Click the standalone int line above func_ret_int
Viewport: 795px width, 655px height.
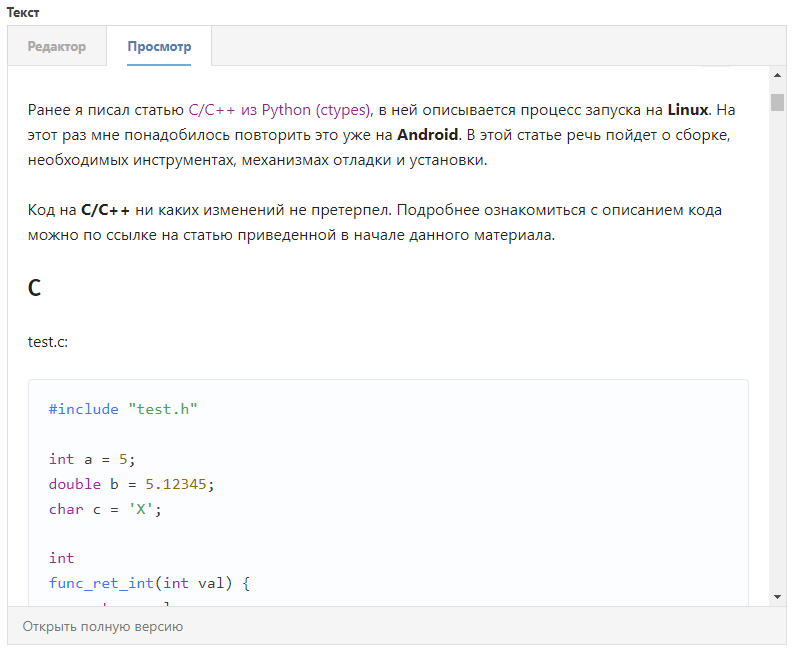click(61, 558)
